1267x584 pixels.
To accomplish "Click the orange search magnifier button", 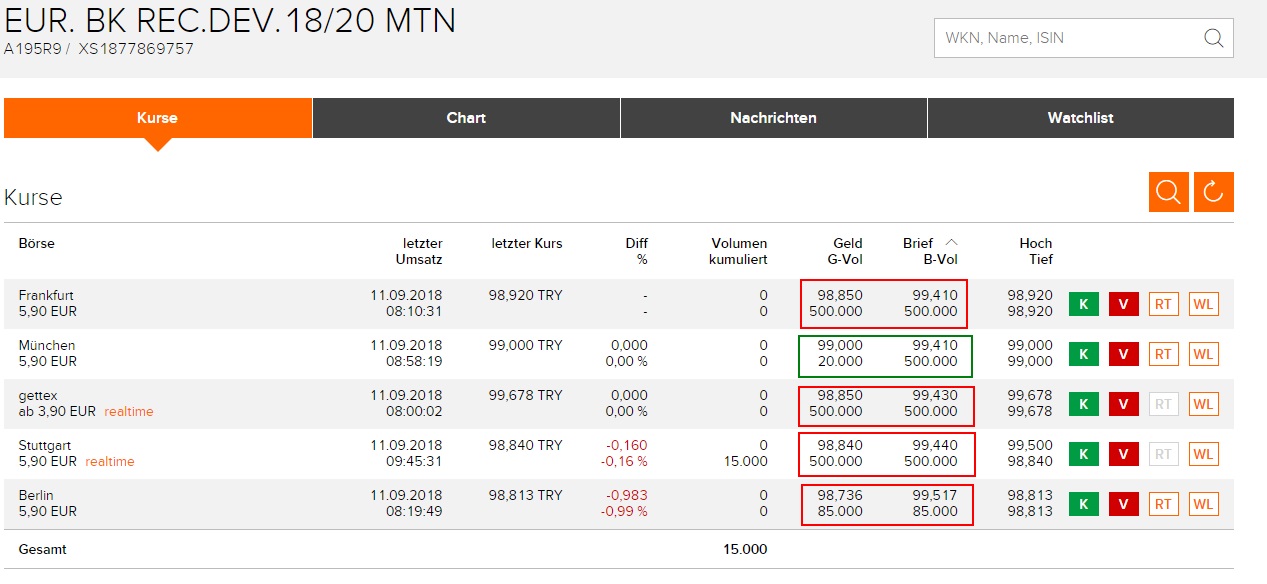I will 1168,192.
